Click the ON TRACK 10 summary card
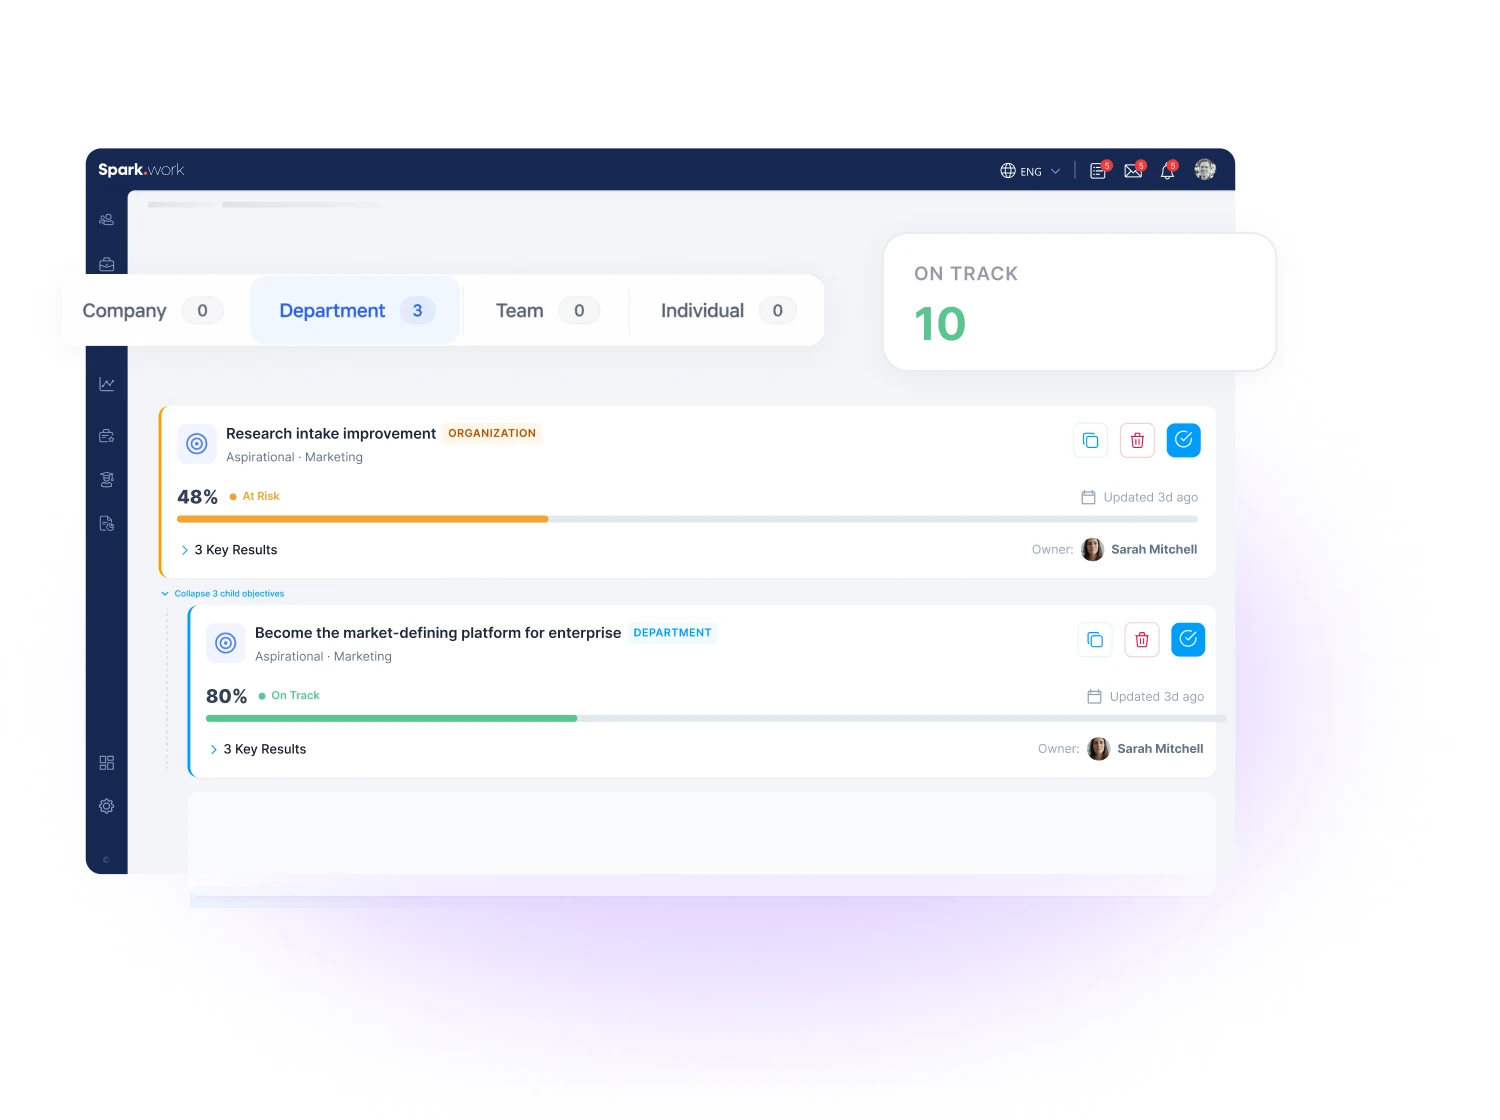 point(1080,302)
